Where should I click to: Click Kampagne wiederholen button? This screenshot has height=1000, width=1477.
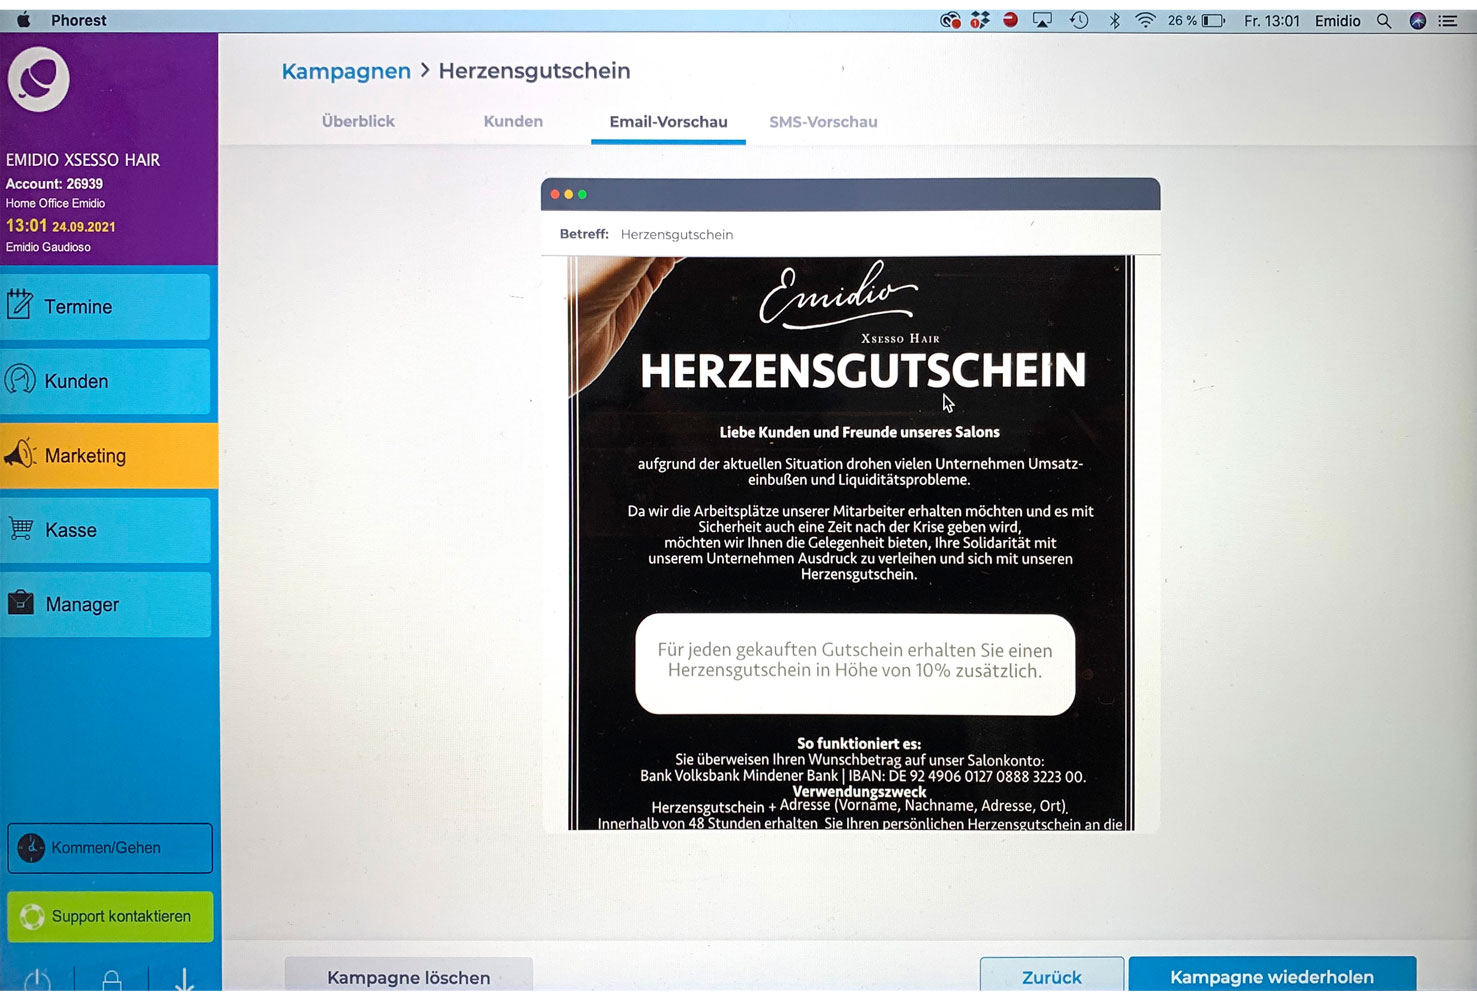click(x=1272, y=976)
